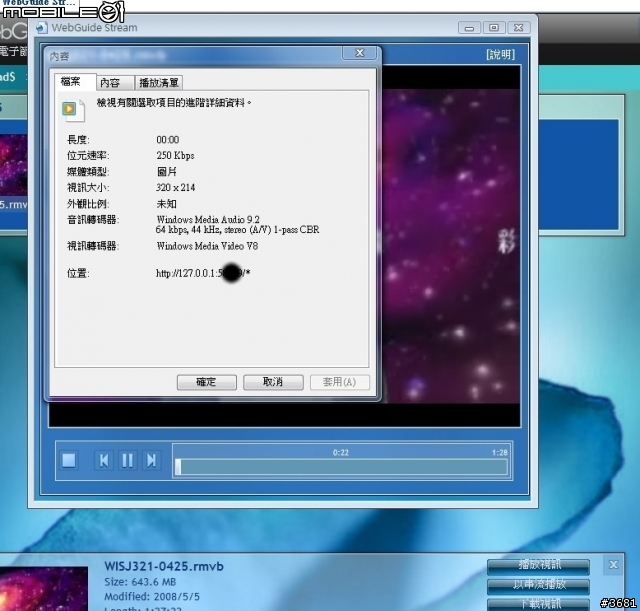The image size is (640, 611).
Task: Select the 媒體類型 value 圖片
Action: [x=167, y=172]
